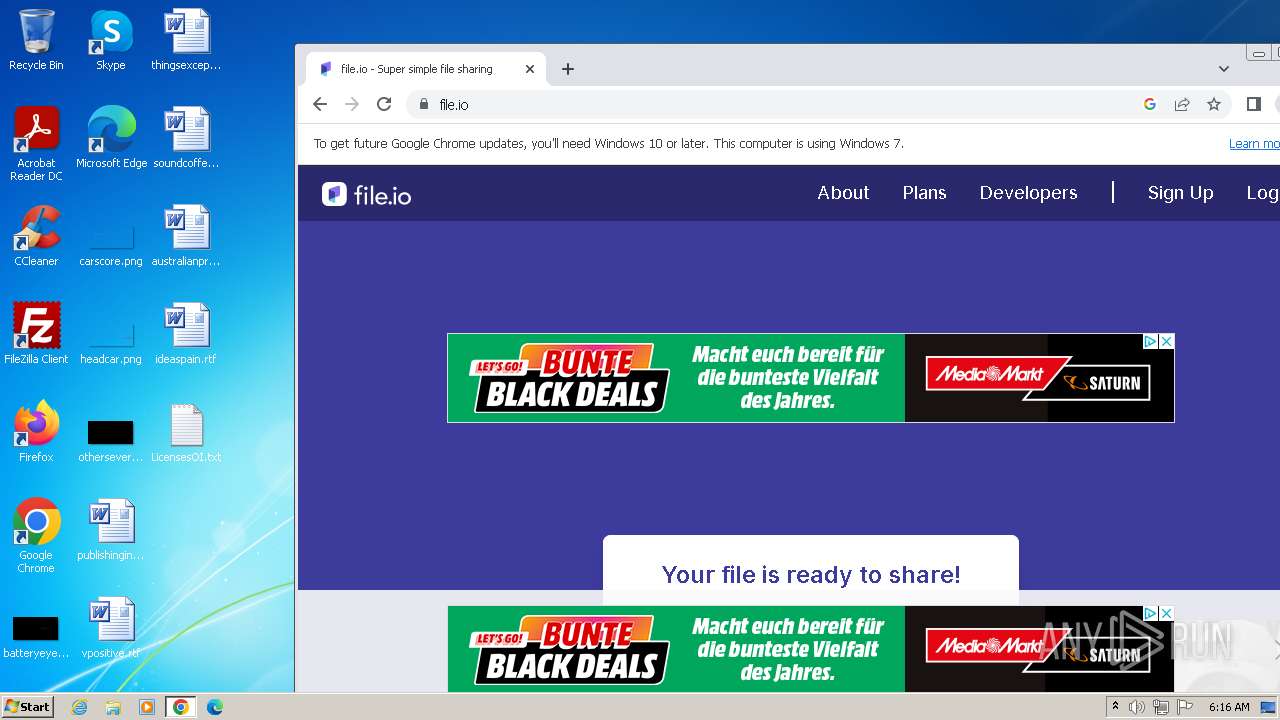The image size is (1280, 720).
Task: Click the network tray icon
Action: 1161,707
